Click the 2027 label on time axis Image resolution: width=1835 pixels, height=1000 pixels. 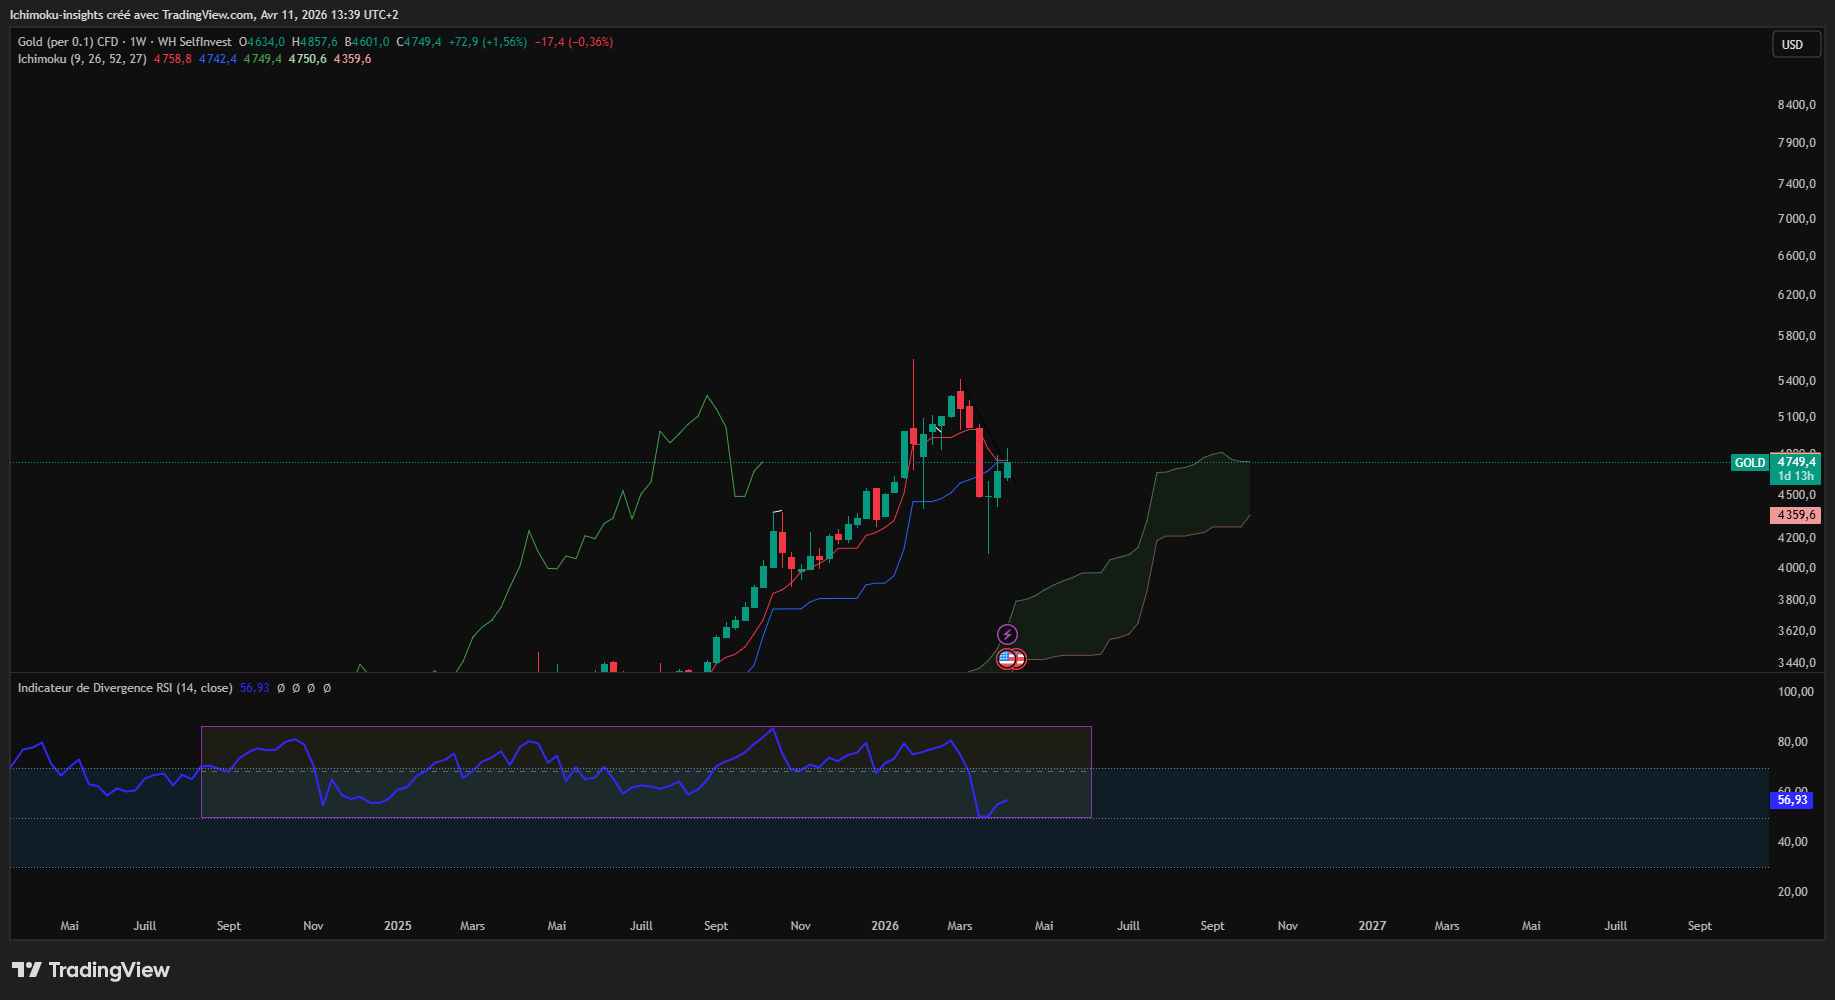1372,926
